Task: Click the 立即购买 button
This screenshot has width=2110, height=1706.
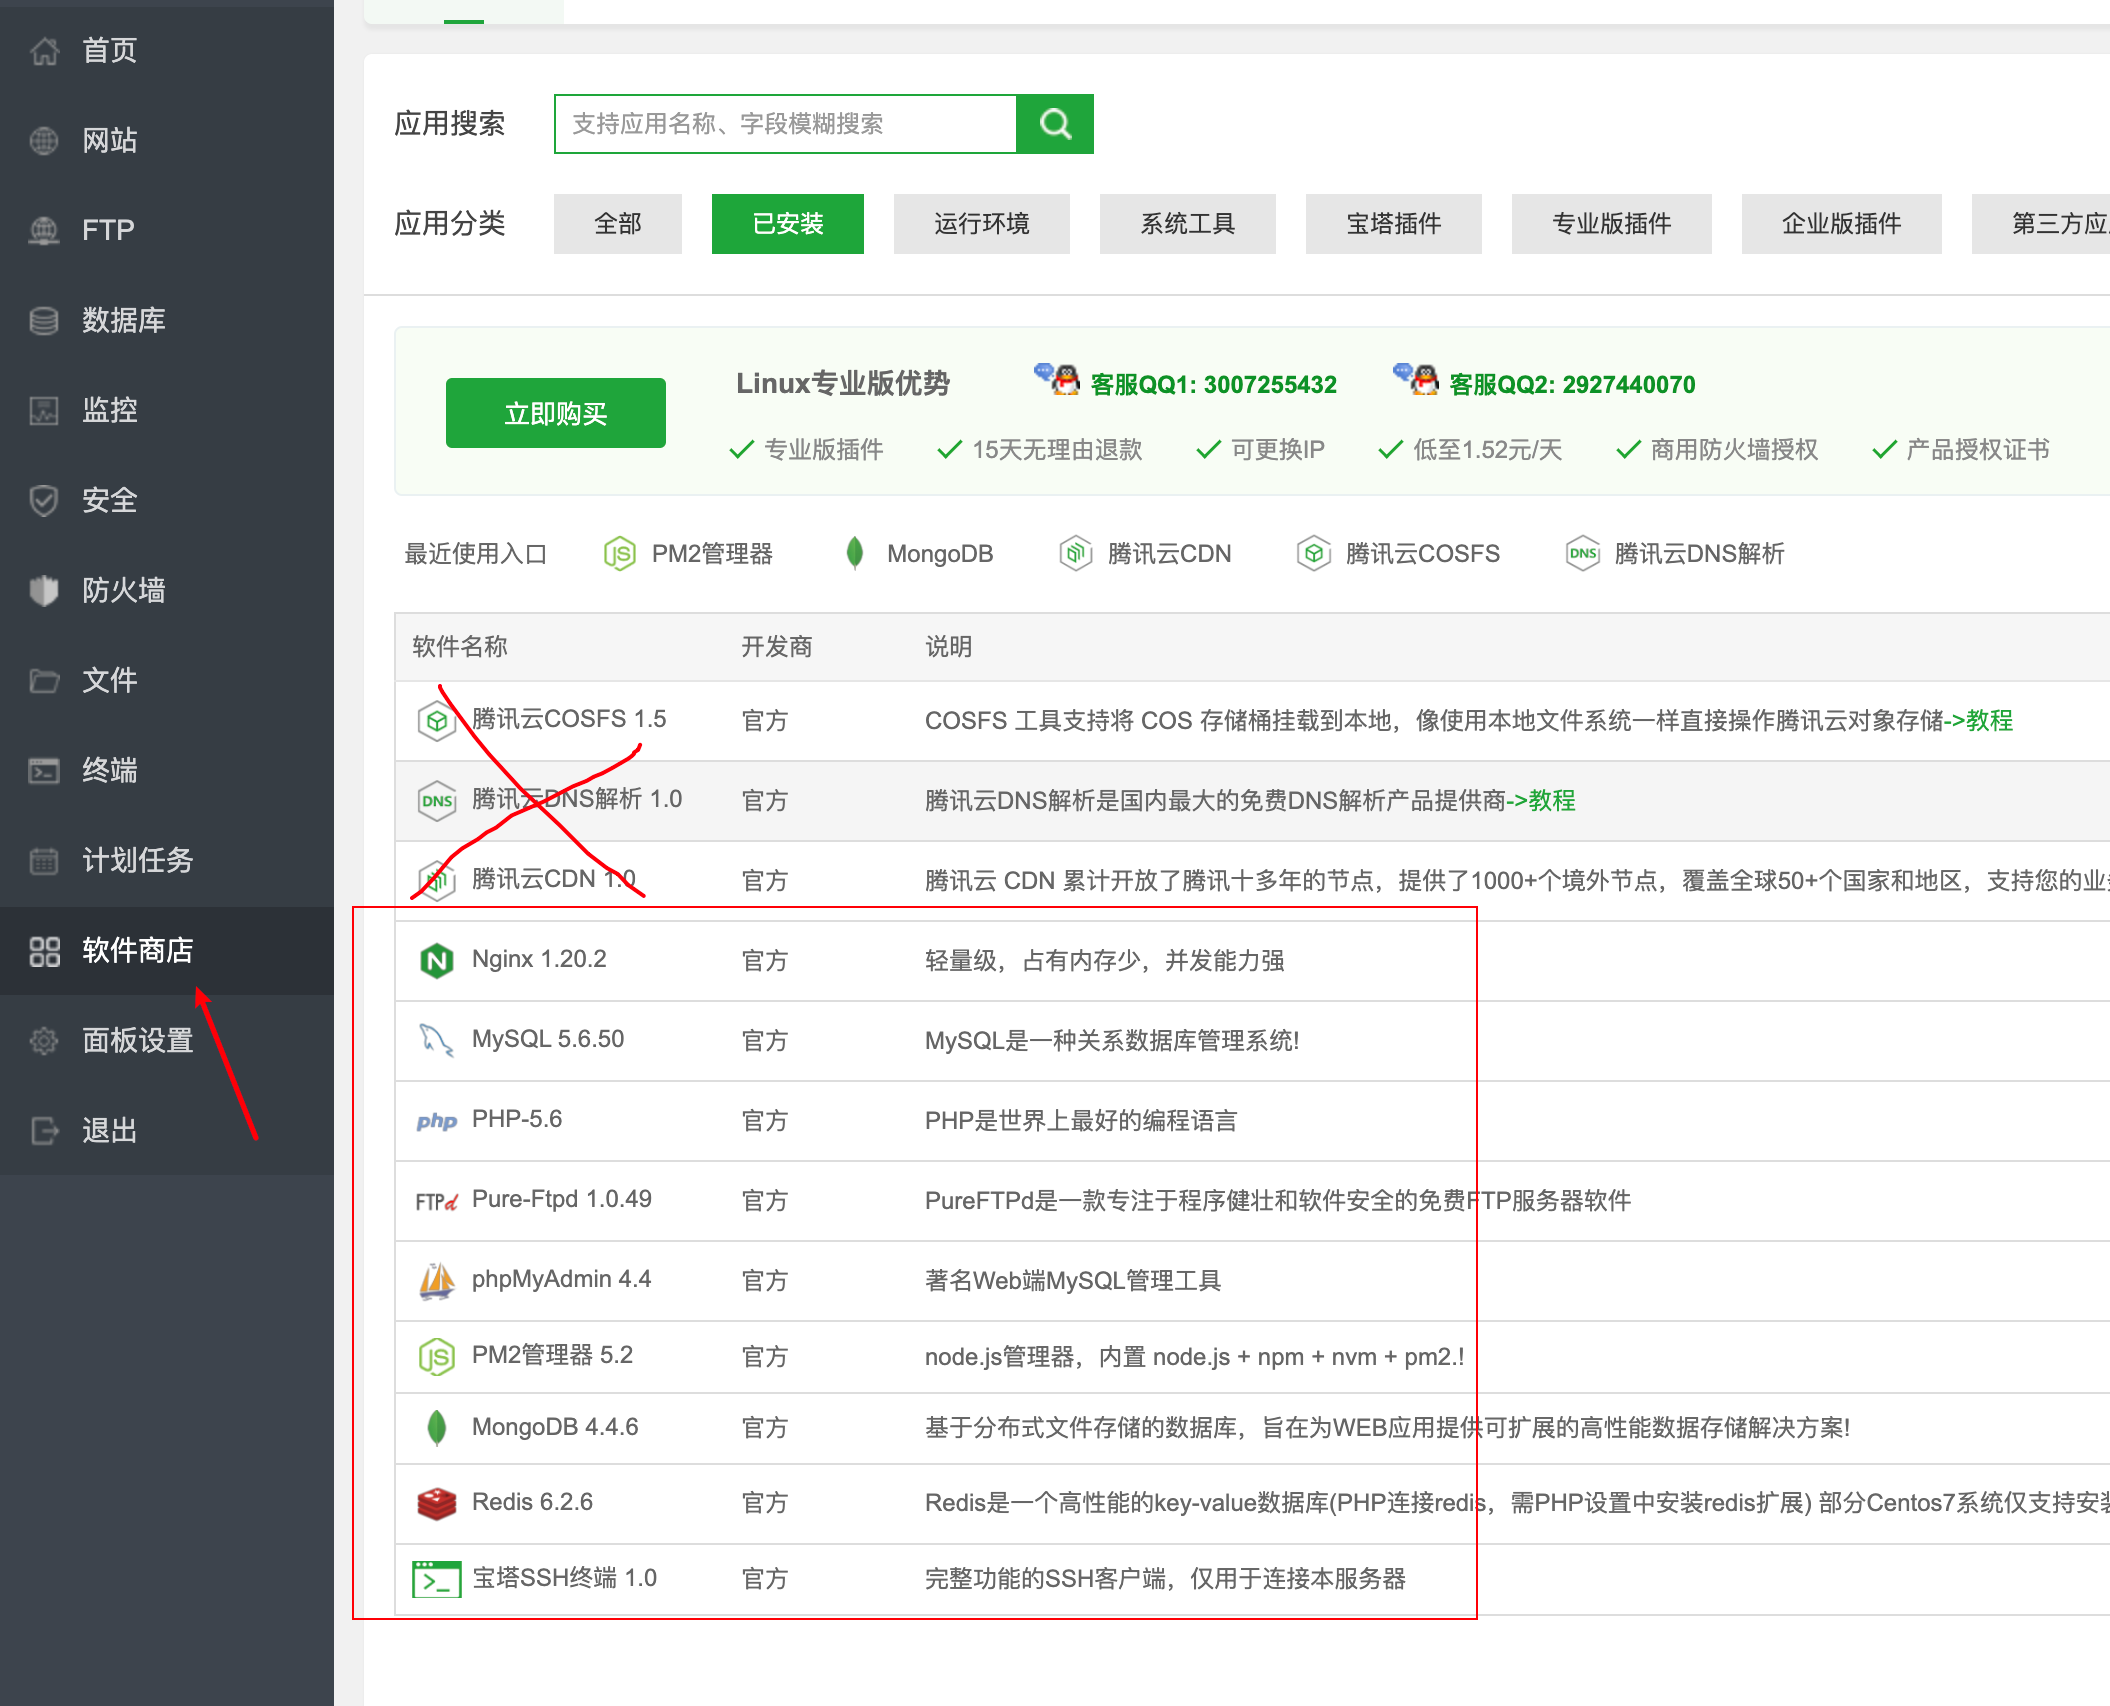Action: pyautogui.click(x=556, y=413)
